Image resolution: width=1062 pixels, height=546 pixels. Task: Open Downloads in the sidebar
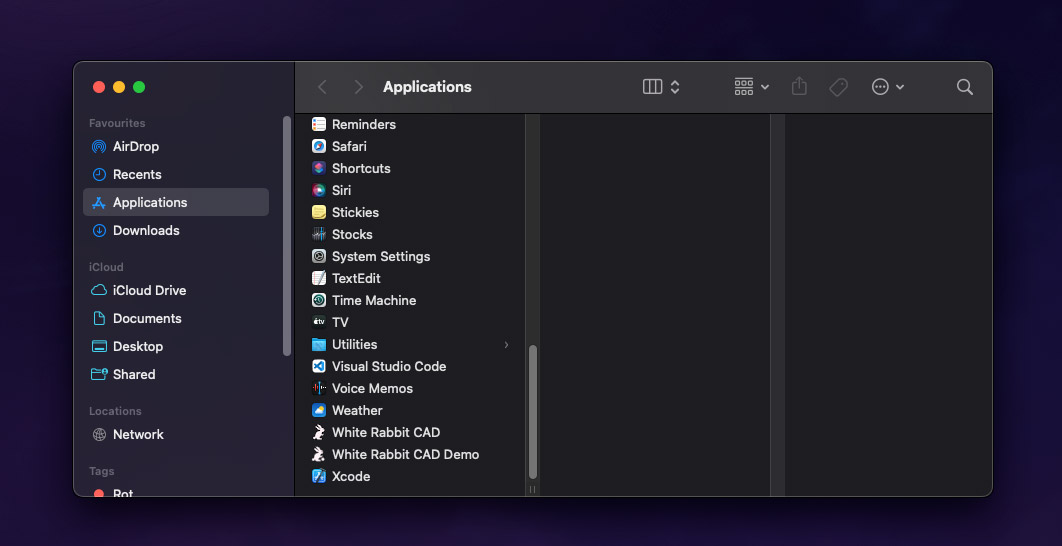pyautogui.click(x=176, y=230)
